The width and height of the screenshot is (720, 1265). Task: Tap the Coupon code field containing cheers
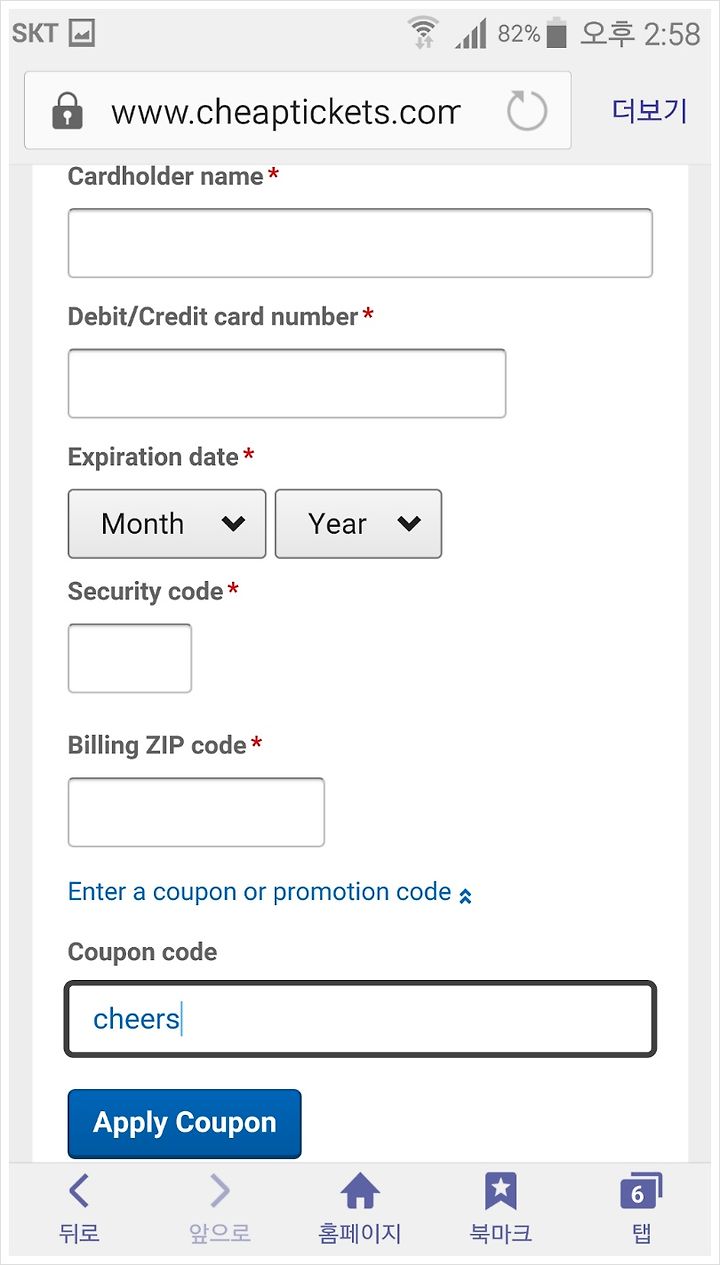pyautogui.click(x=360, y=1019)
